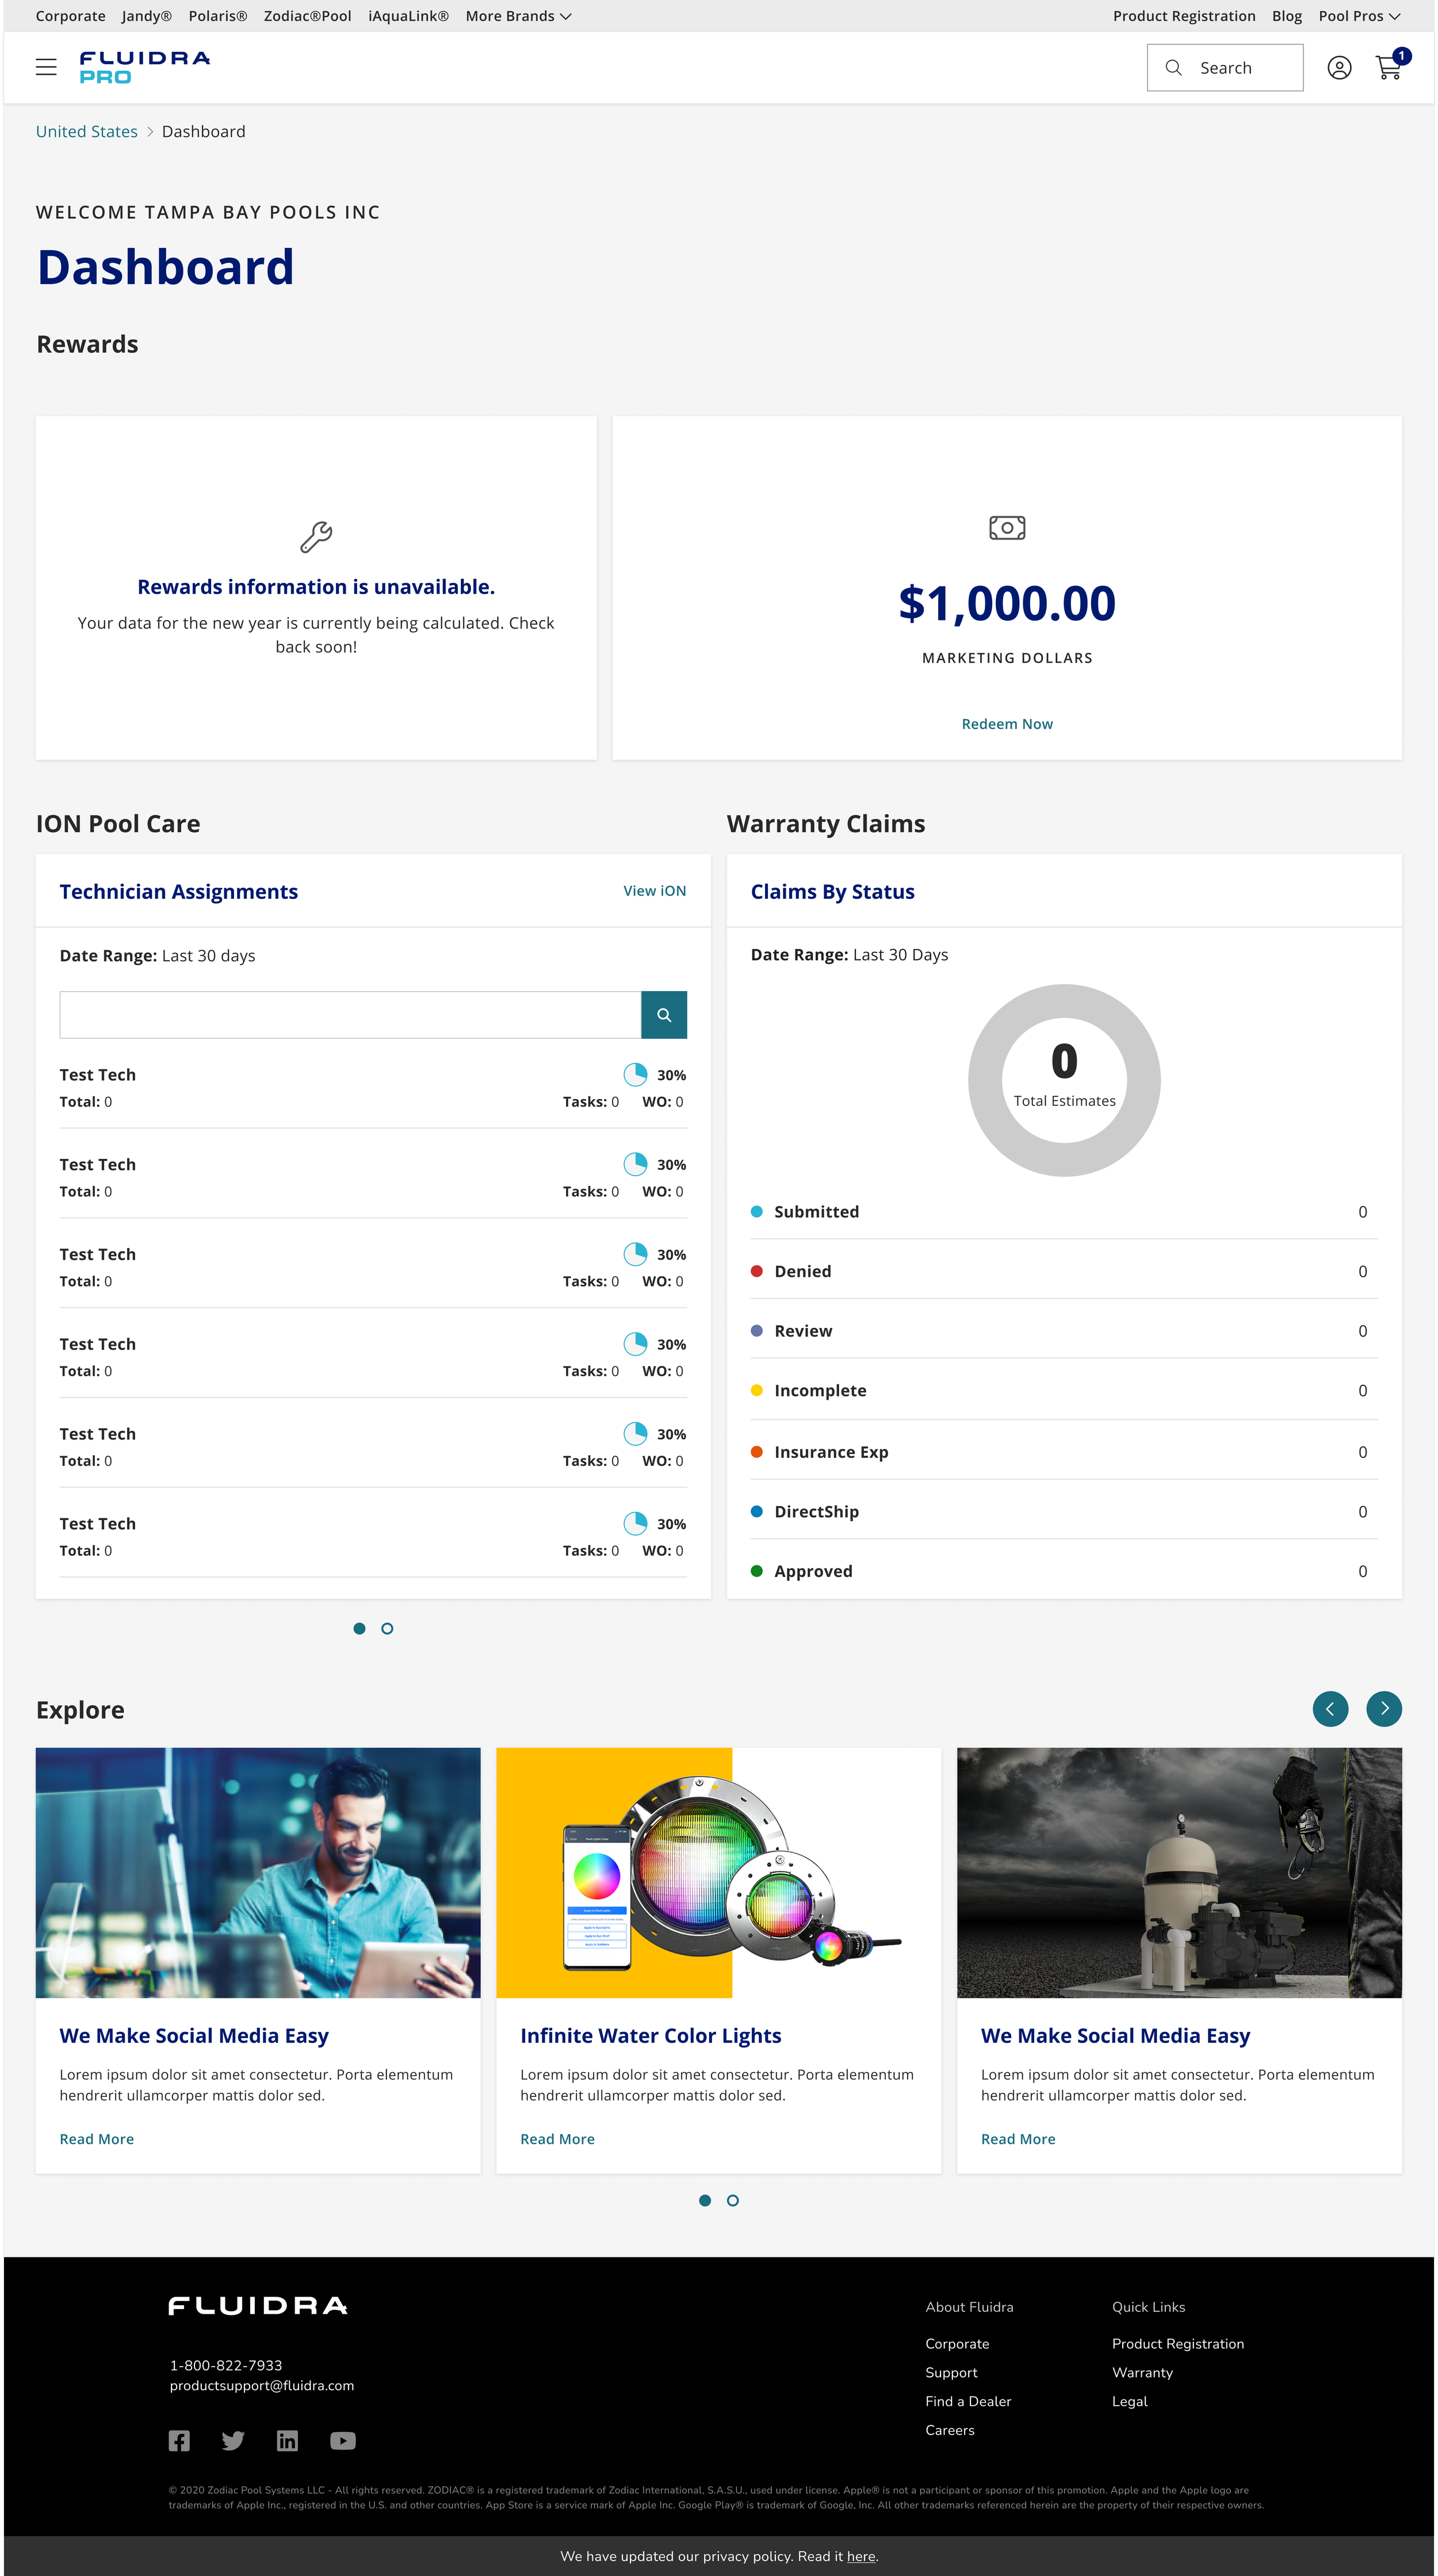Select second pagination dot under Explore cards
Image resolution: width=1438 pixels, height=2576 pixels.
coord(733,2200)
